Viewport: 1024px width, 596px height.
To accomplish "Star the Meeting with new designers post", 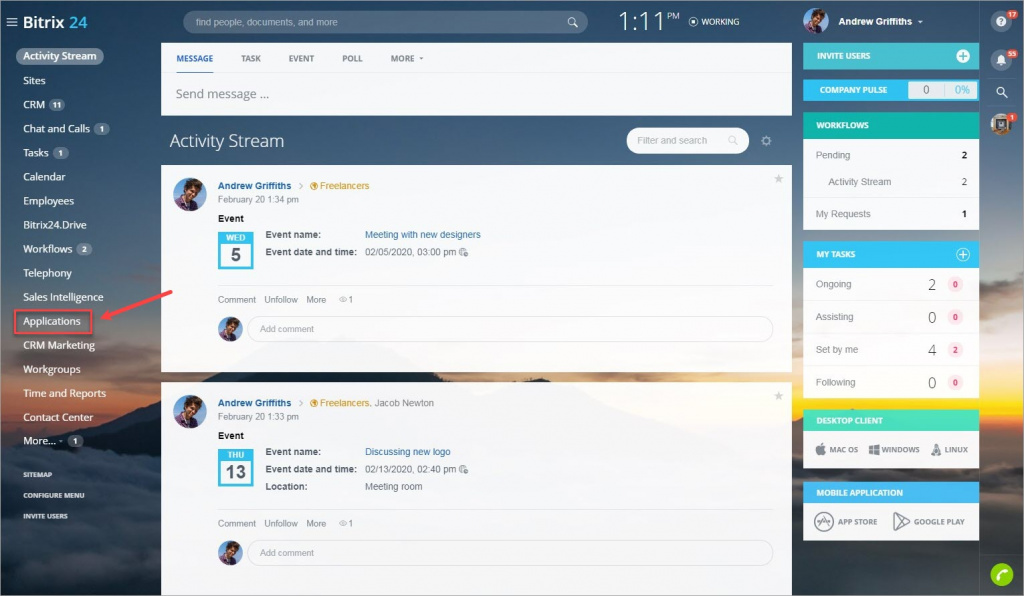I will point(778,179).
